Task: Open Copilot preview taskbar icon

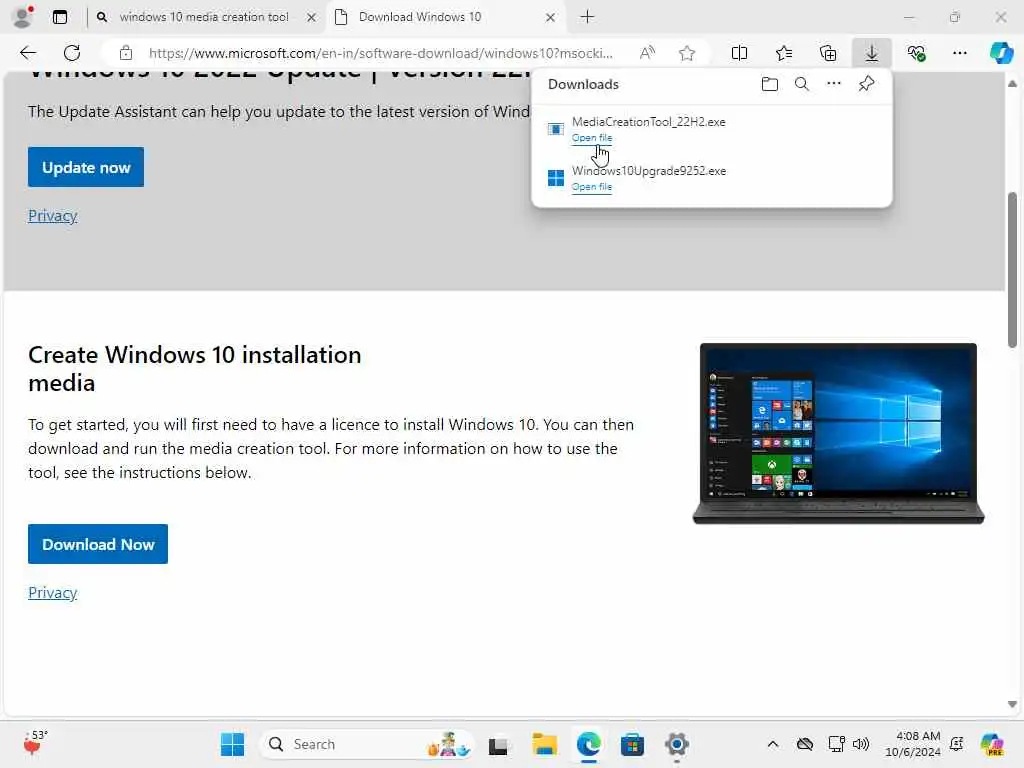Action: 992,744
